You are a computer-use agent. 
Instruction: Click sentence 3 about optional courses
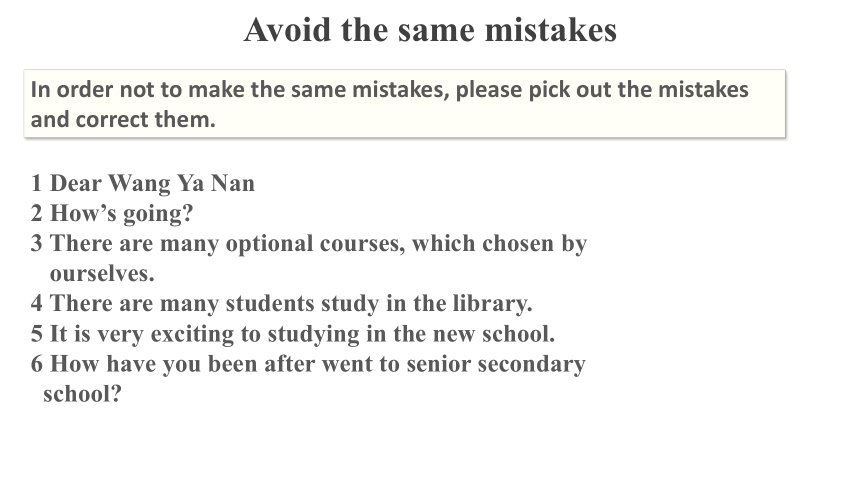click(309, 258)
